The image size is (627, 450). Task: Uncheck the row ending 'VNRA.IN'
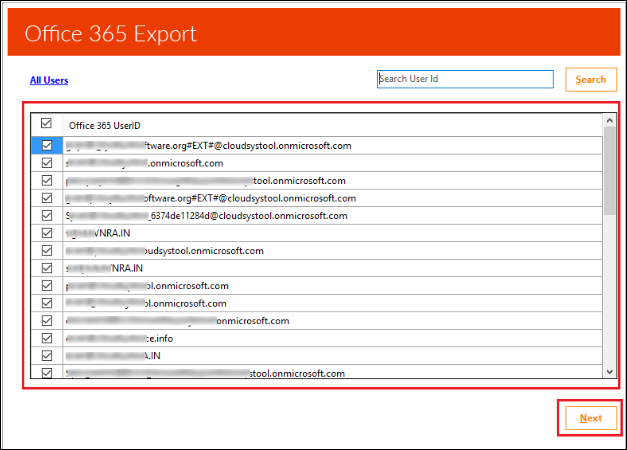pos(47,233)
